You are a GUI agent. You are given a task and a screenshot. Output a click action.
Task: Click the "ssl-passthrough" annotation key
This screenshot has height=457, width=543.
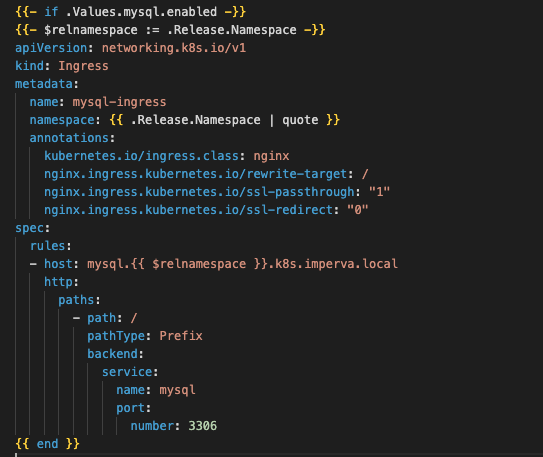click(x=199, y=192)
